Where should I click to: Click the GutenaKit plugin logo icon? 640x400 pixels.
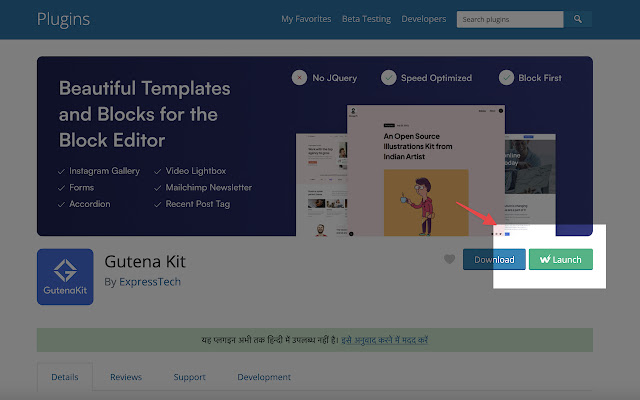click(x=65, y=277)
